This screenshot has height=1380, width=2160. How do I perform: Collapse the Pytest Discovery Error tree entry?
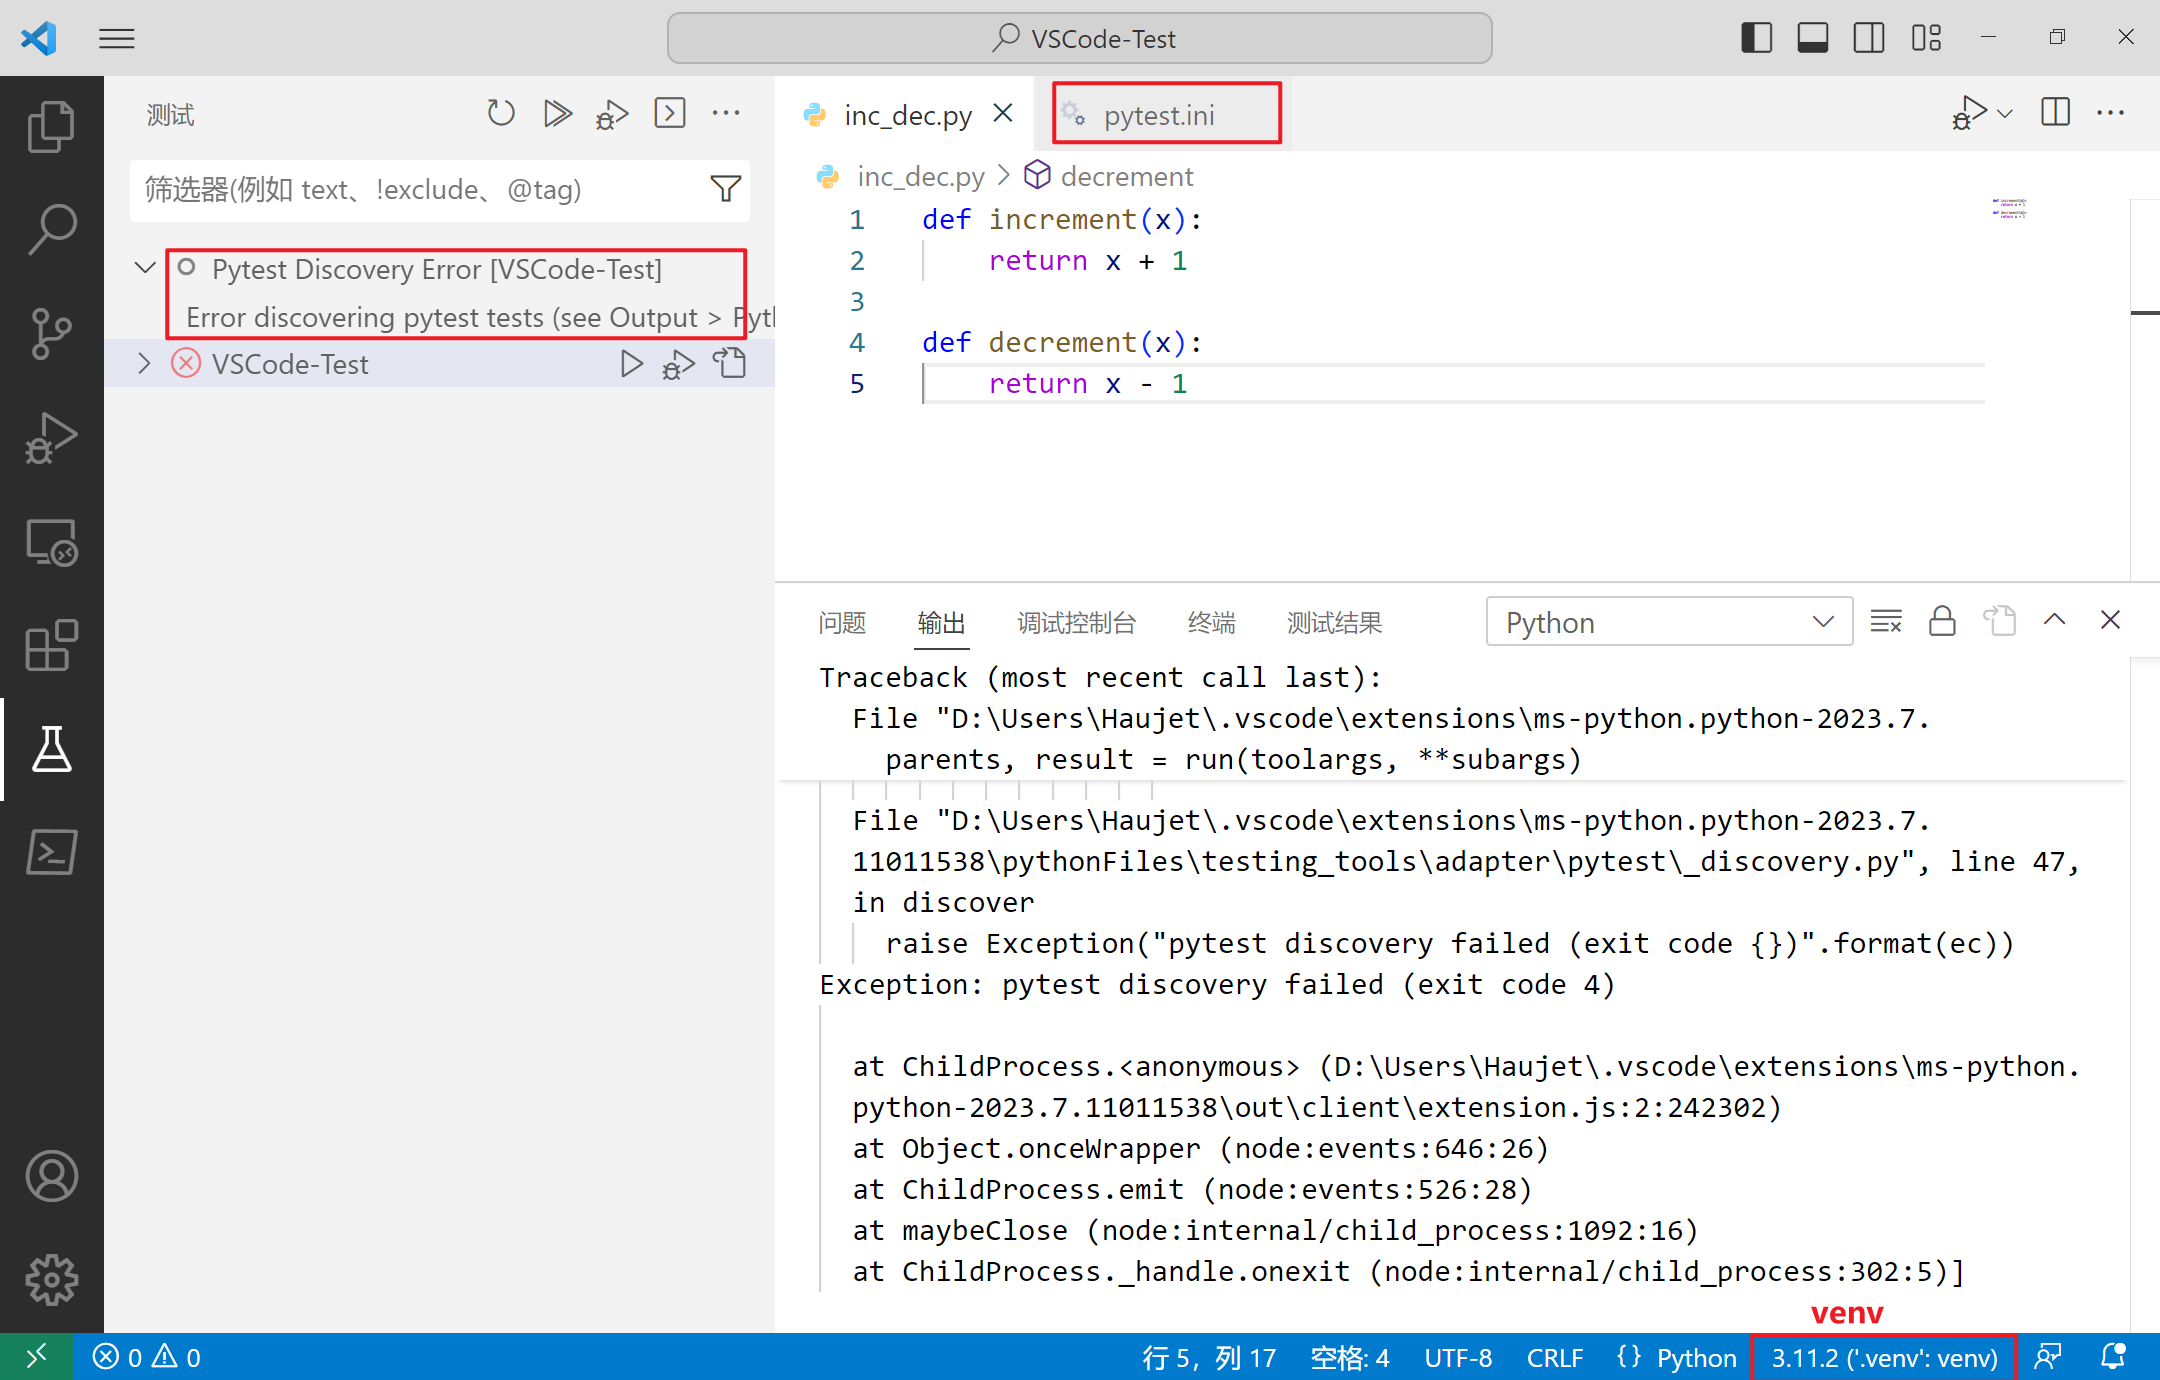pyautogui.click(x=144, y=267)
